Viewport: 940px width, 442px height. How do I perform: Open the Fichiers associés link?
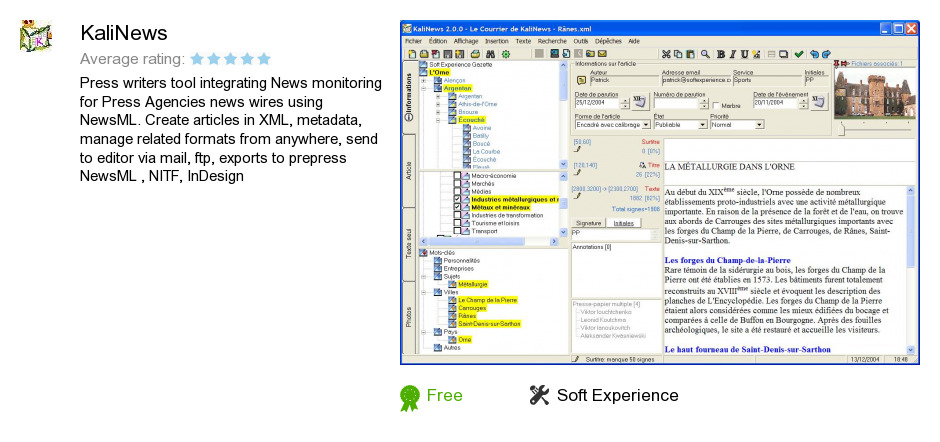[877, 64]
